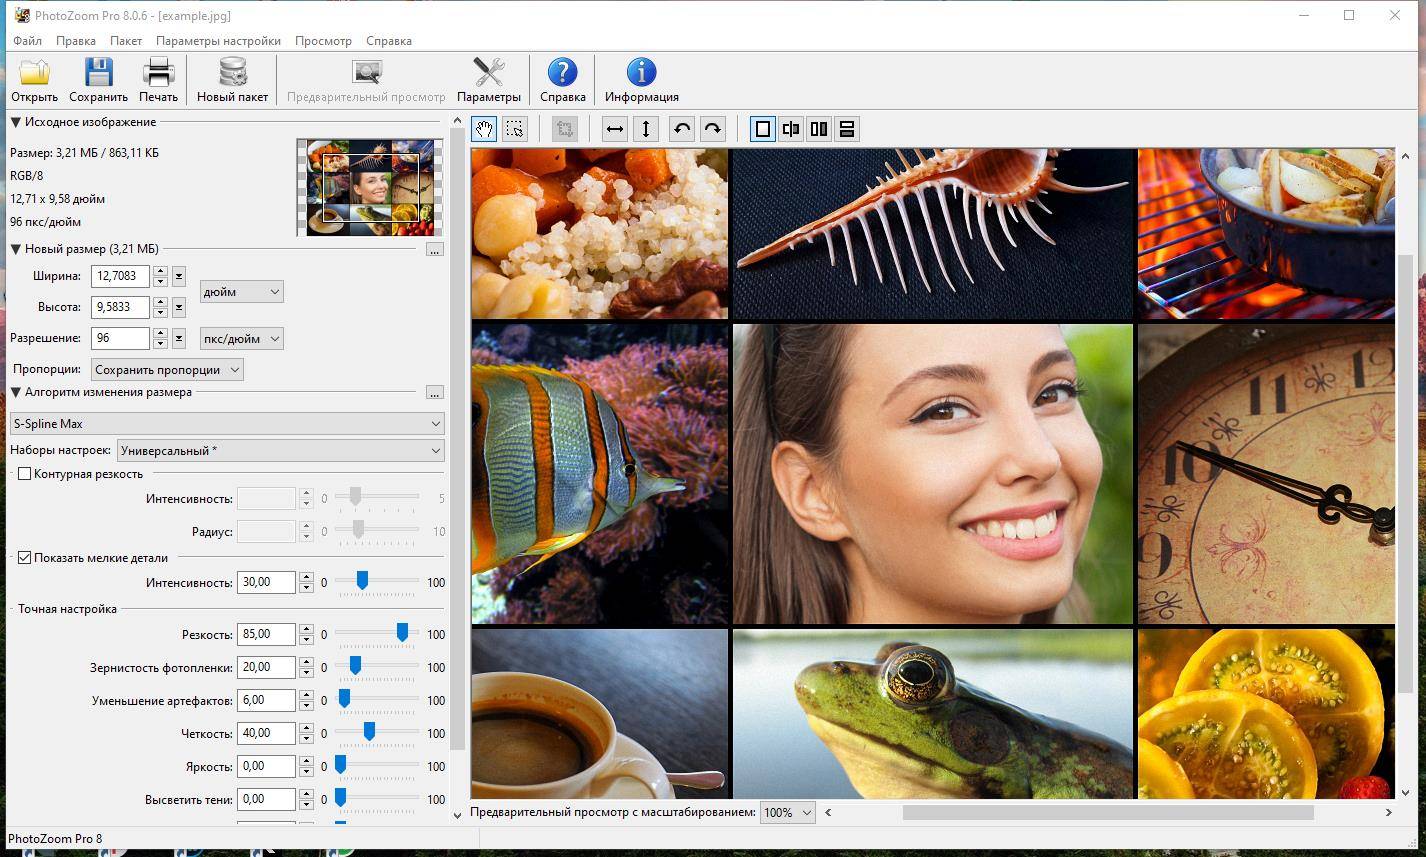
Task: Click the Уменьшение артефактов slider
Action: [377, 700]
